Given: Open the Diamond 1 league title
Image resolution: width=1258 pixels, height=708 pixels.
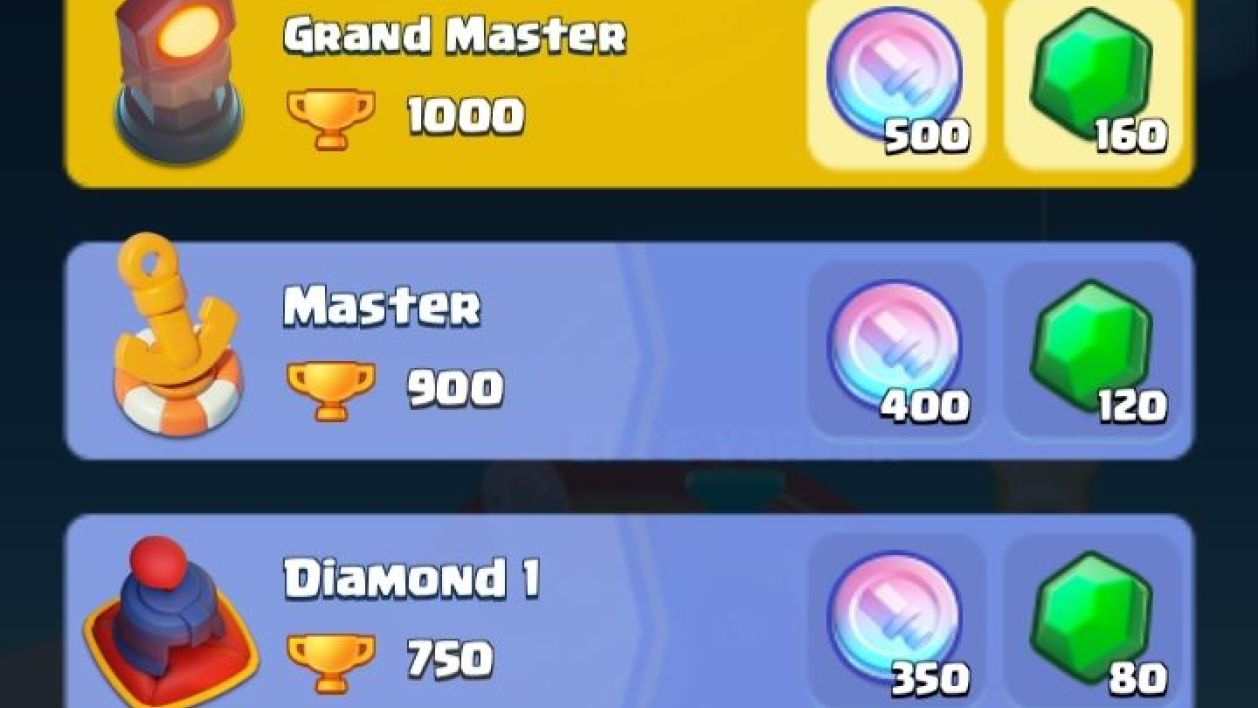Looking at the screenshot, I should [412, 578].
